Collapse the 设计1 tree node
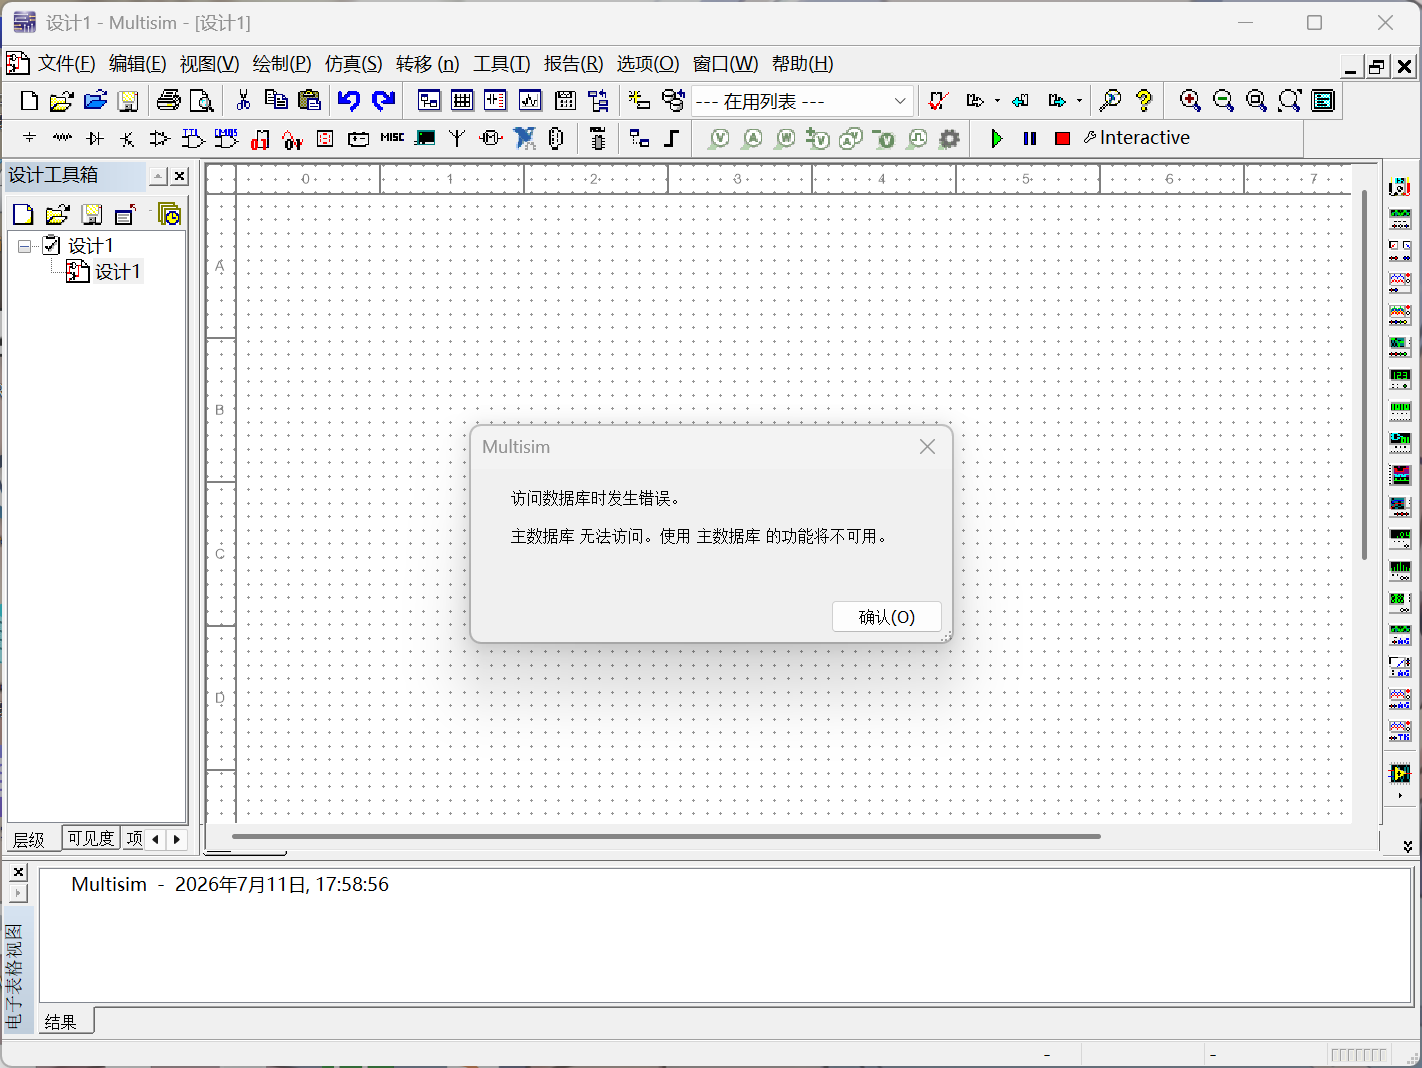This screenshot has width=1422, height=1068. [x=25, y=246]
